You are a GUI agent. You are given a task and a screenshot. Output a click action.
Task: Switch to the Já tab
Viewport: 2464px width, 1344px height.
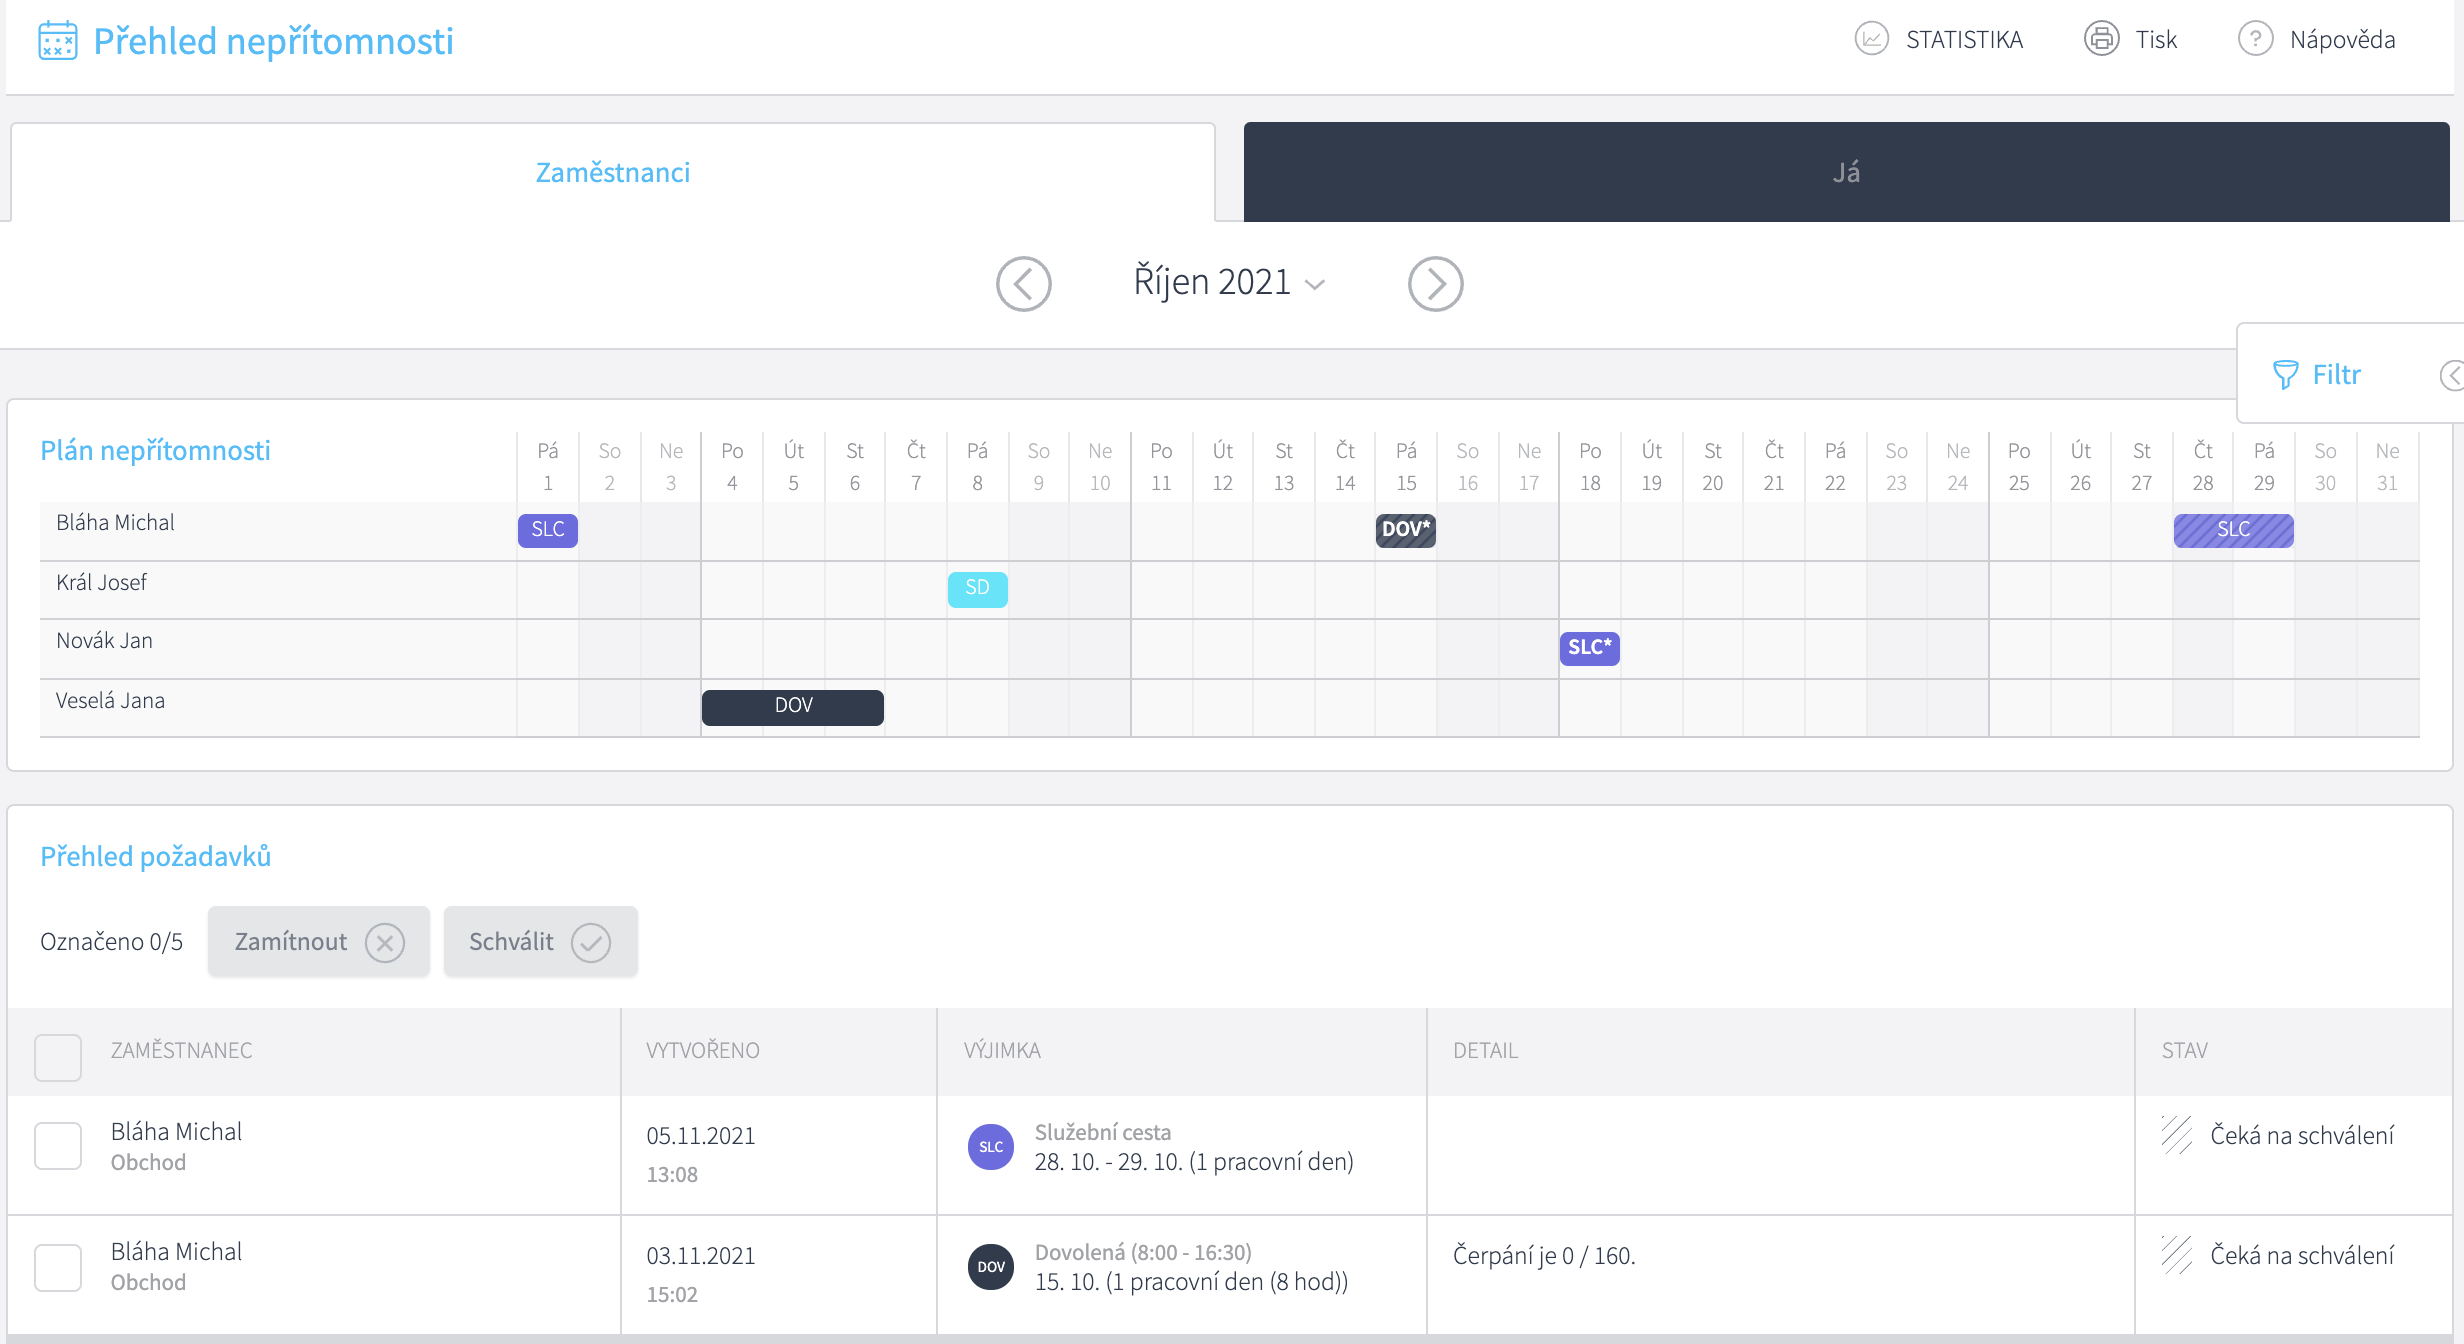coord(1846,172)
